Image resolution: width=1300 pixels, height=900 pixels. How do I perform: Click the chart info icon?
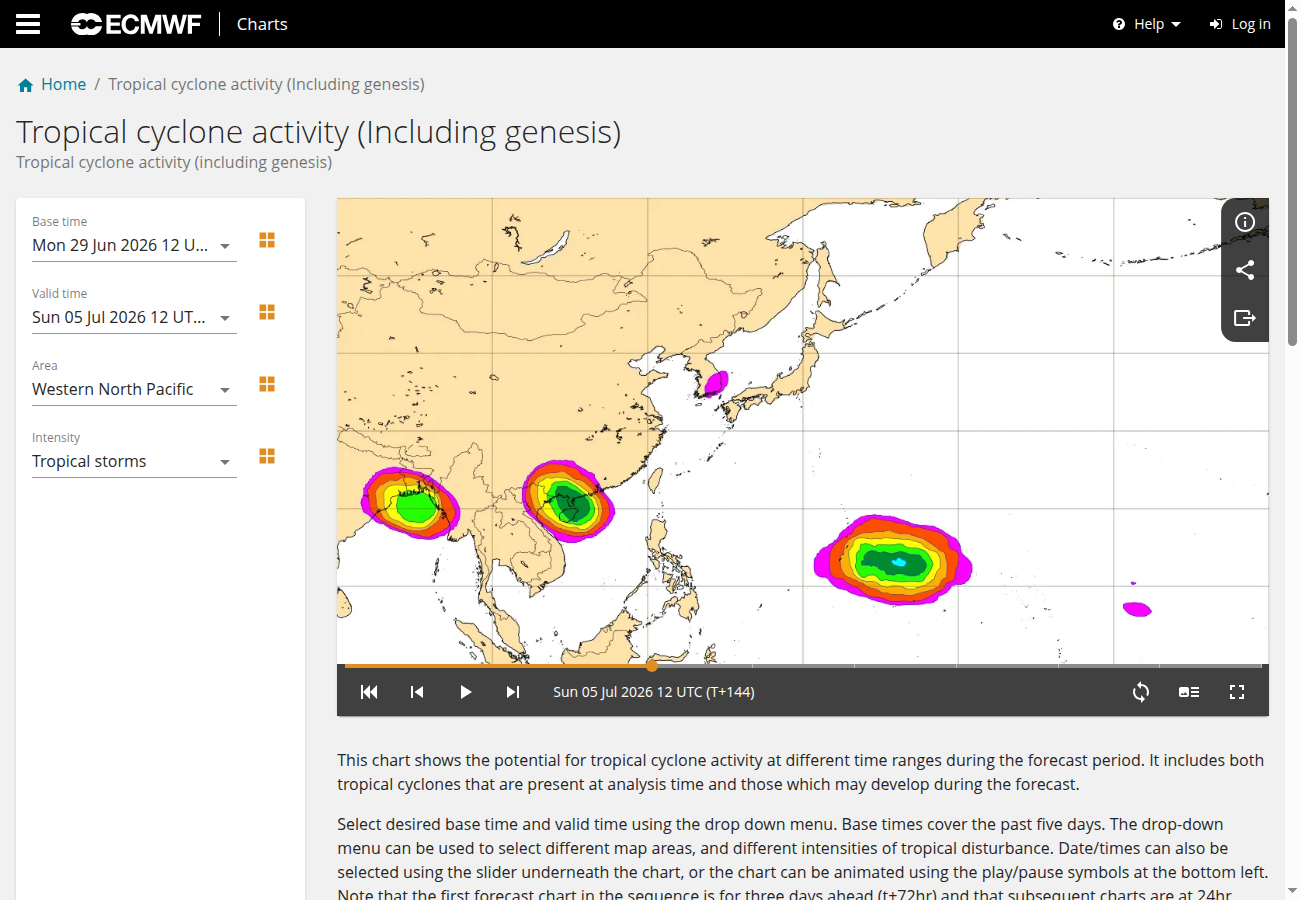[x=1245, y=222]
